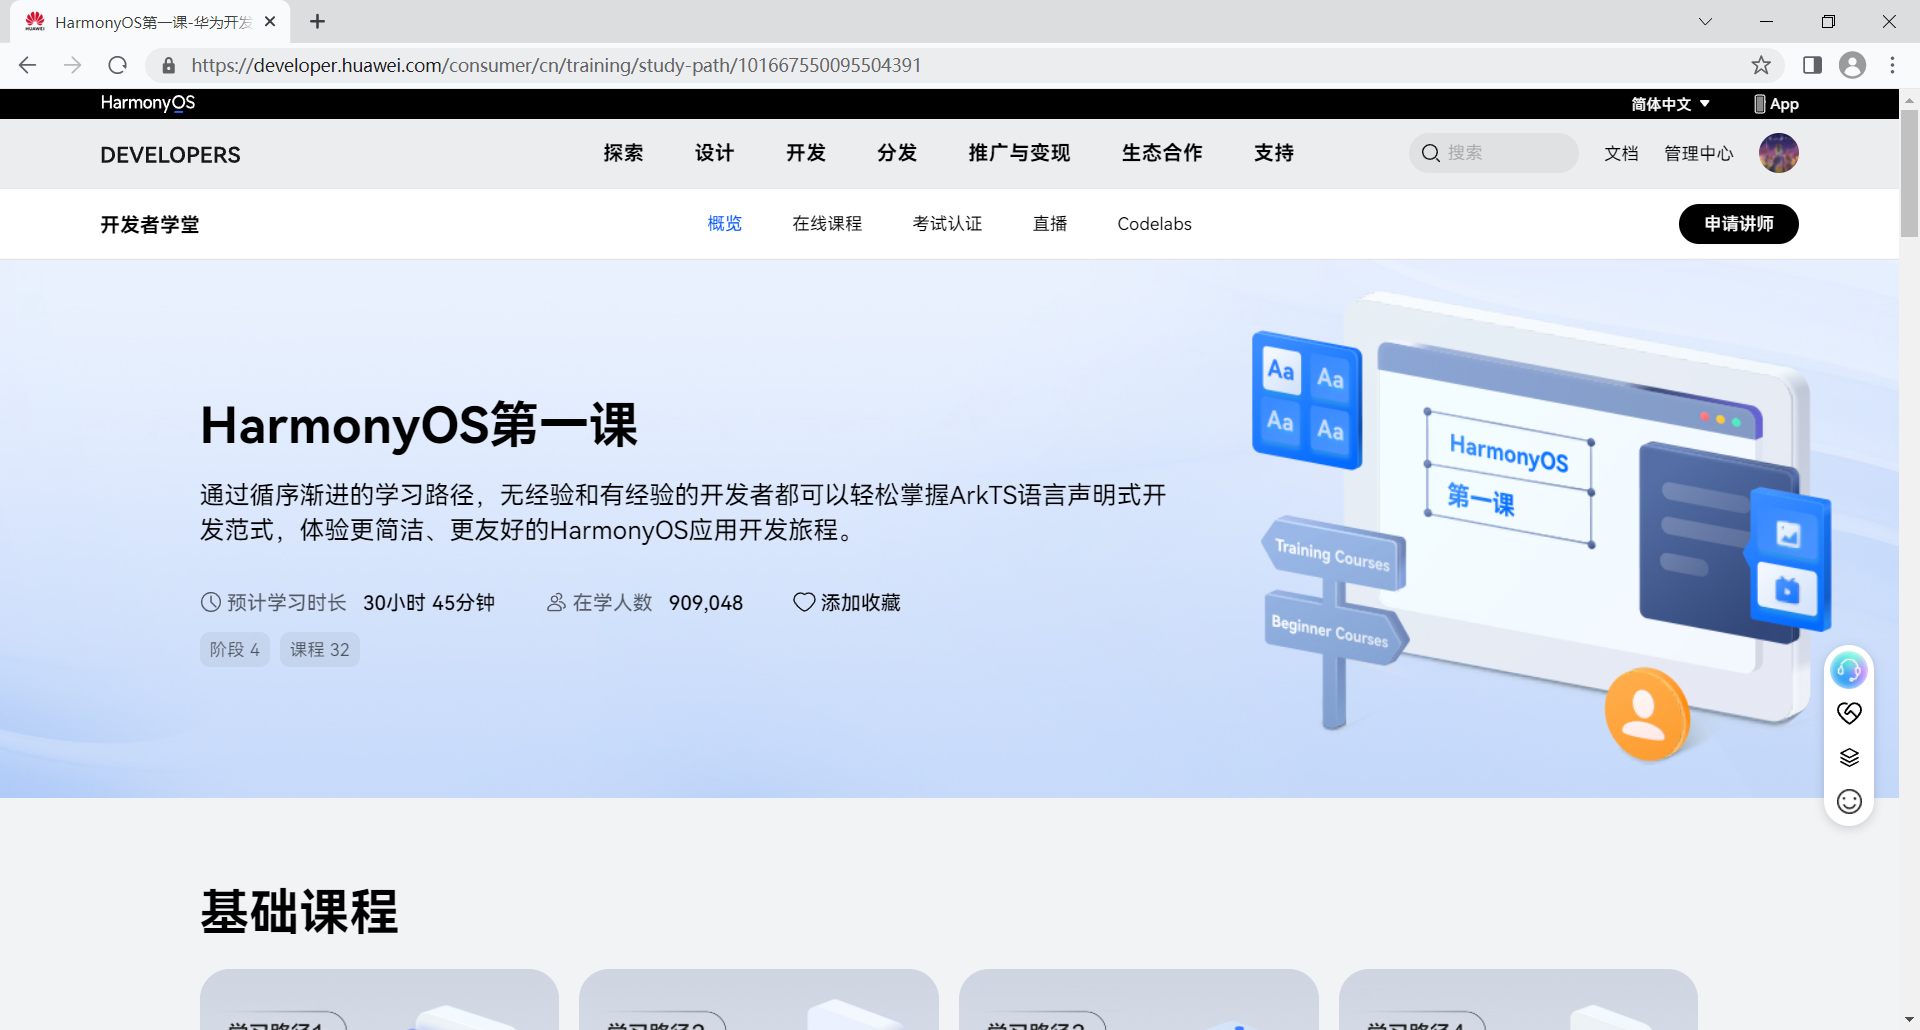Open the 分发 menu

tap(897, 153)
